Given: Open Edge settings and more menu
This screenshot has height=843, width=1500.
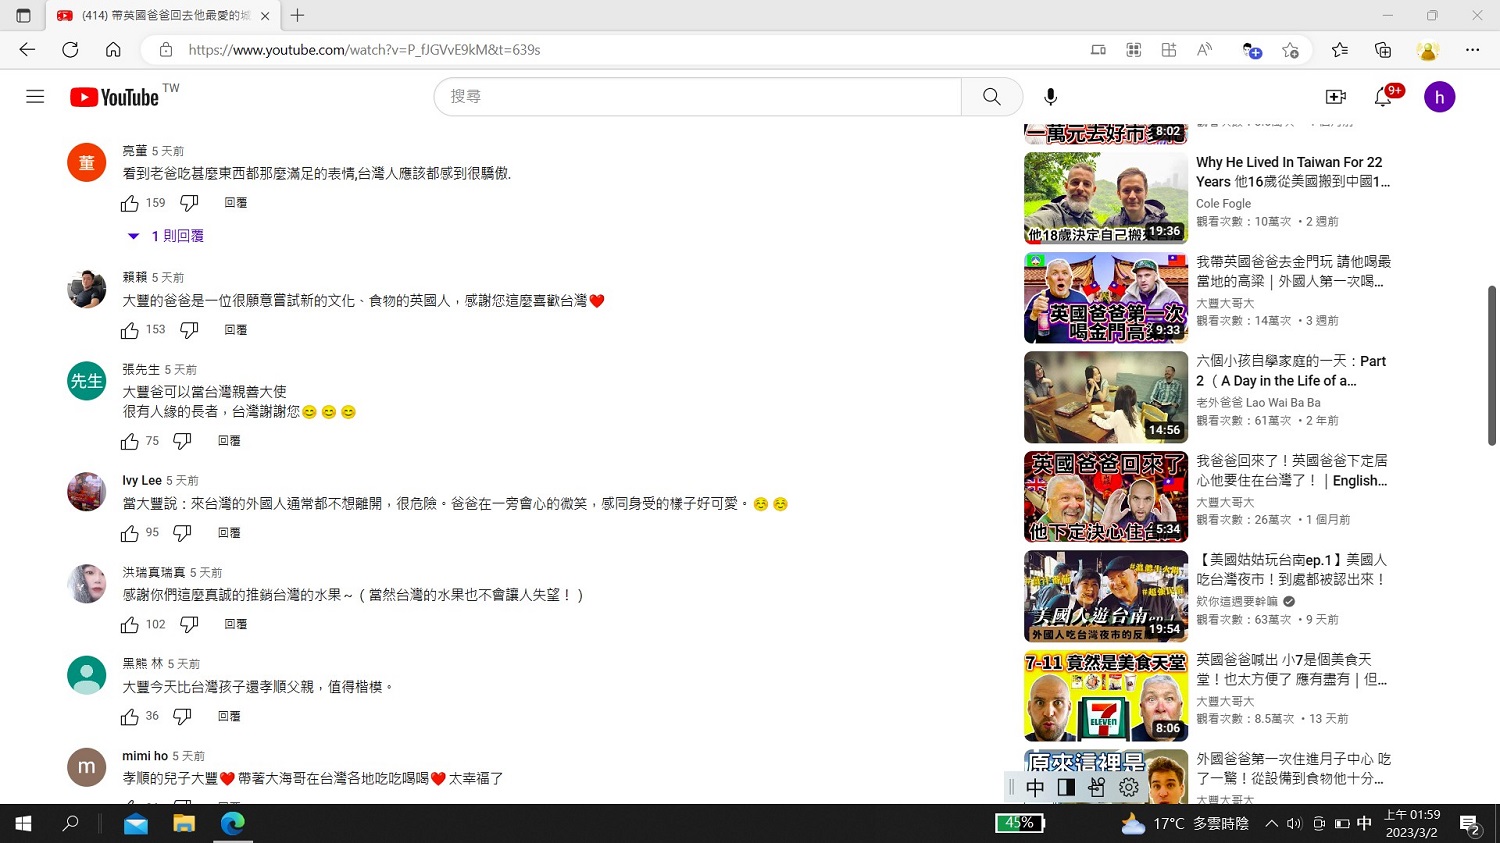Looking at the screenshot, I should point(1472,50).
